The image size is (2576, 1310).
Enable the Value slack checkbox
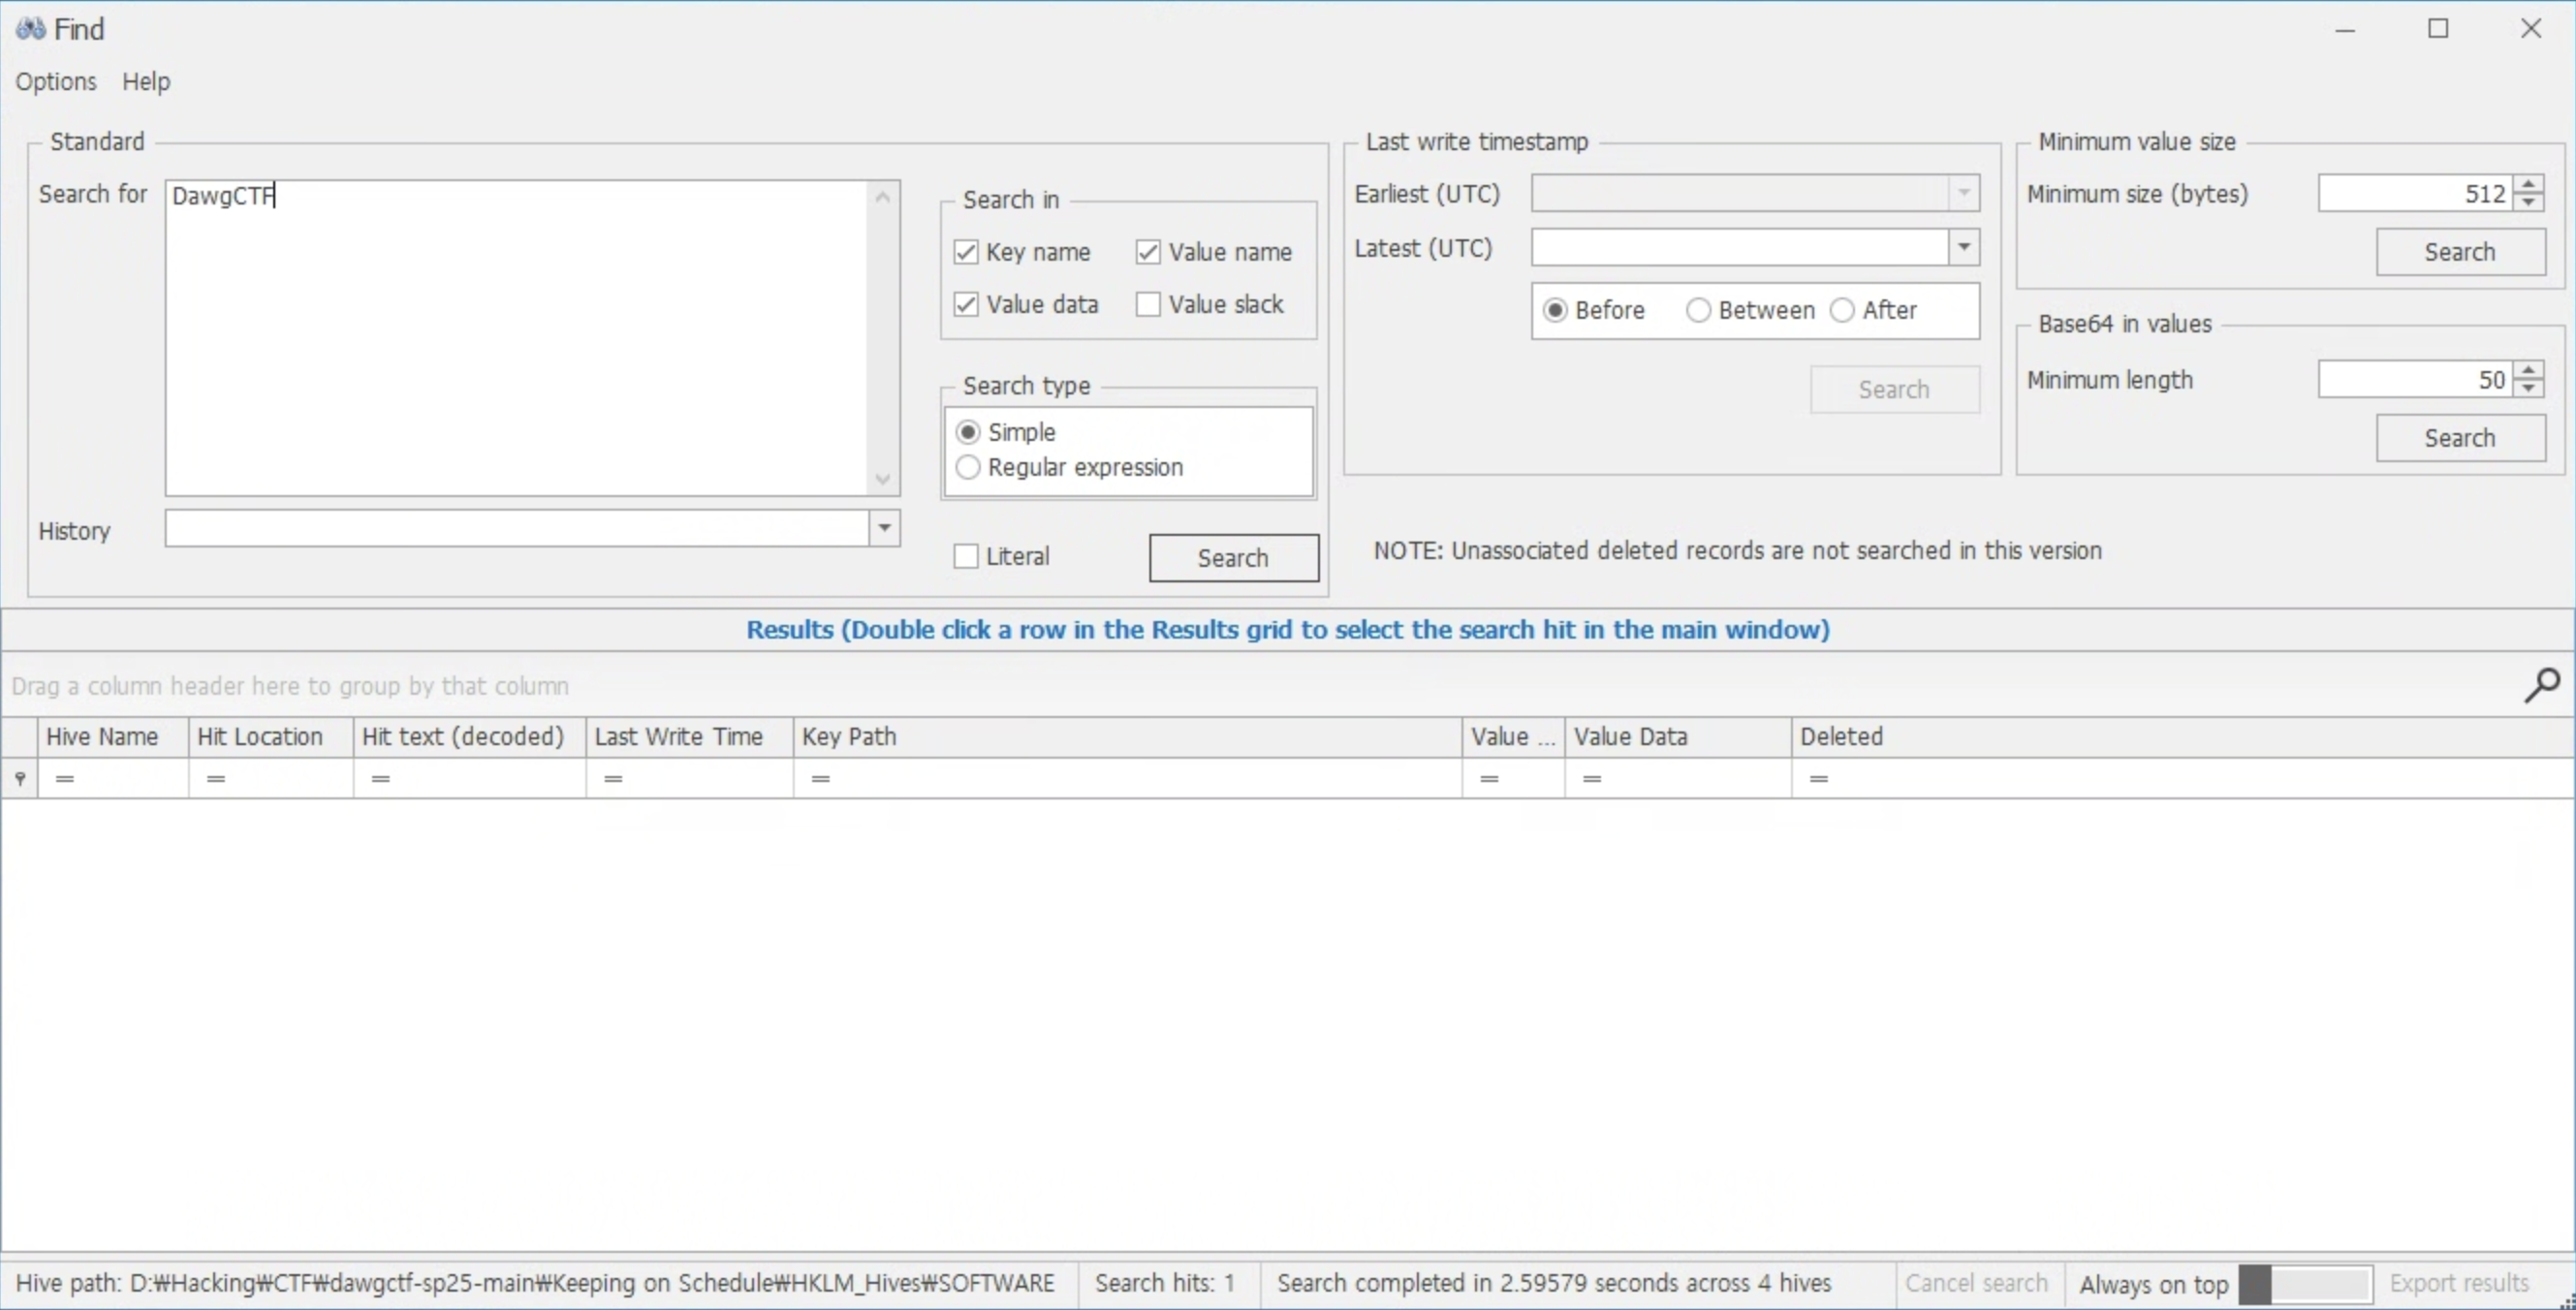coord(1148,304)
